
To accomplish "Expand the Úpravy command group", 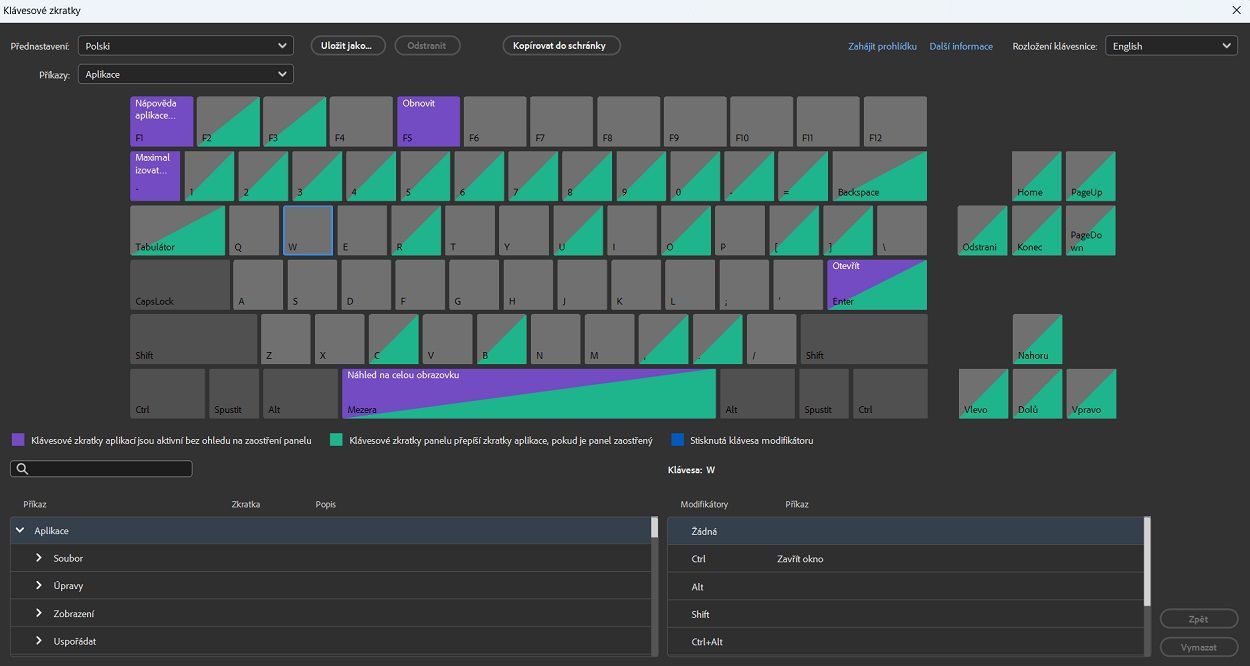I will [39, 585].
